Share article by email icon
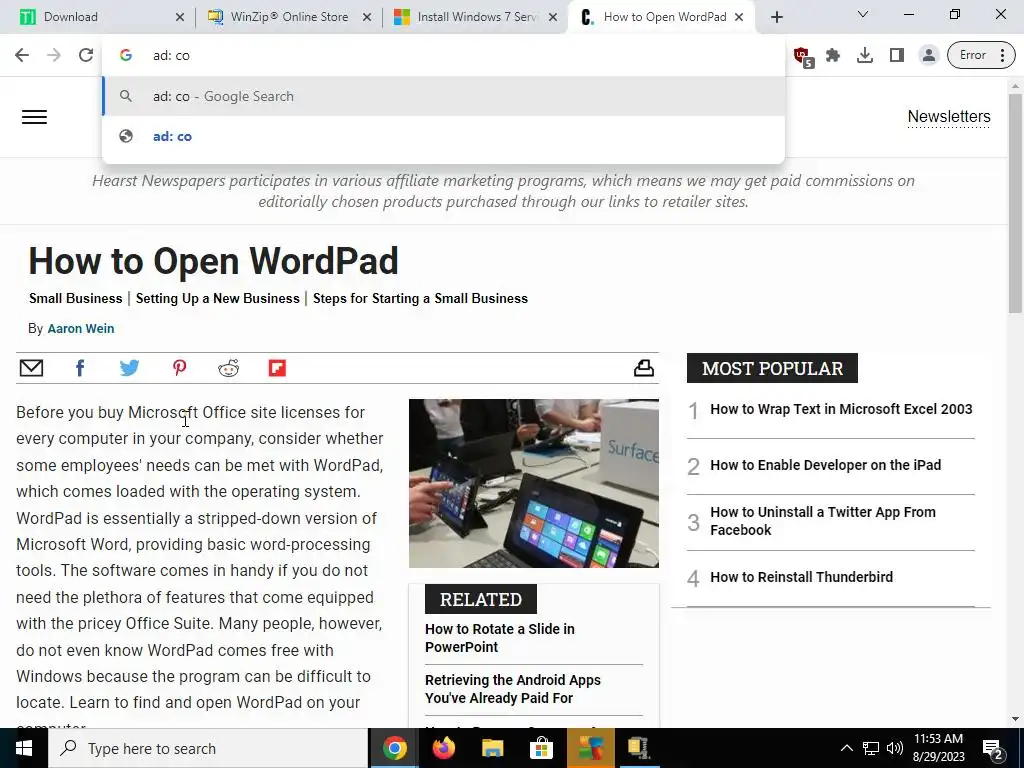Image resolution: width=1024 pixels, height=768 pixels. (31, 368)
